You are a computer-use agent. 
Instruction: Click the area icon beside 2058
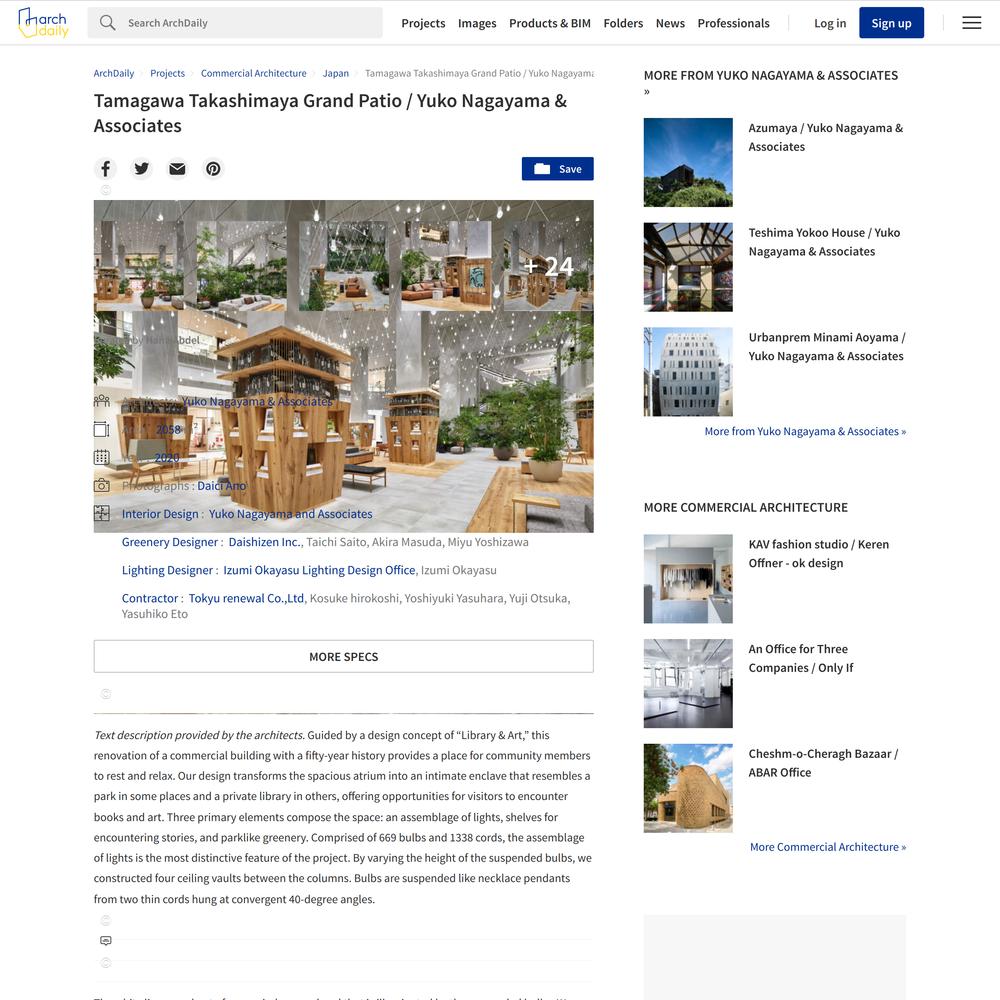tap(101, 429)
